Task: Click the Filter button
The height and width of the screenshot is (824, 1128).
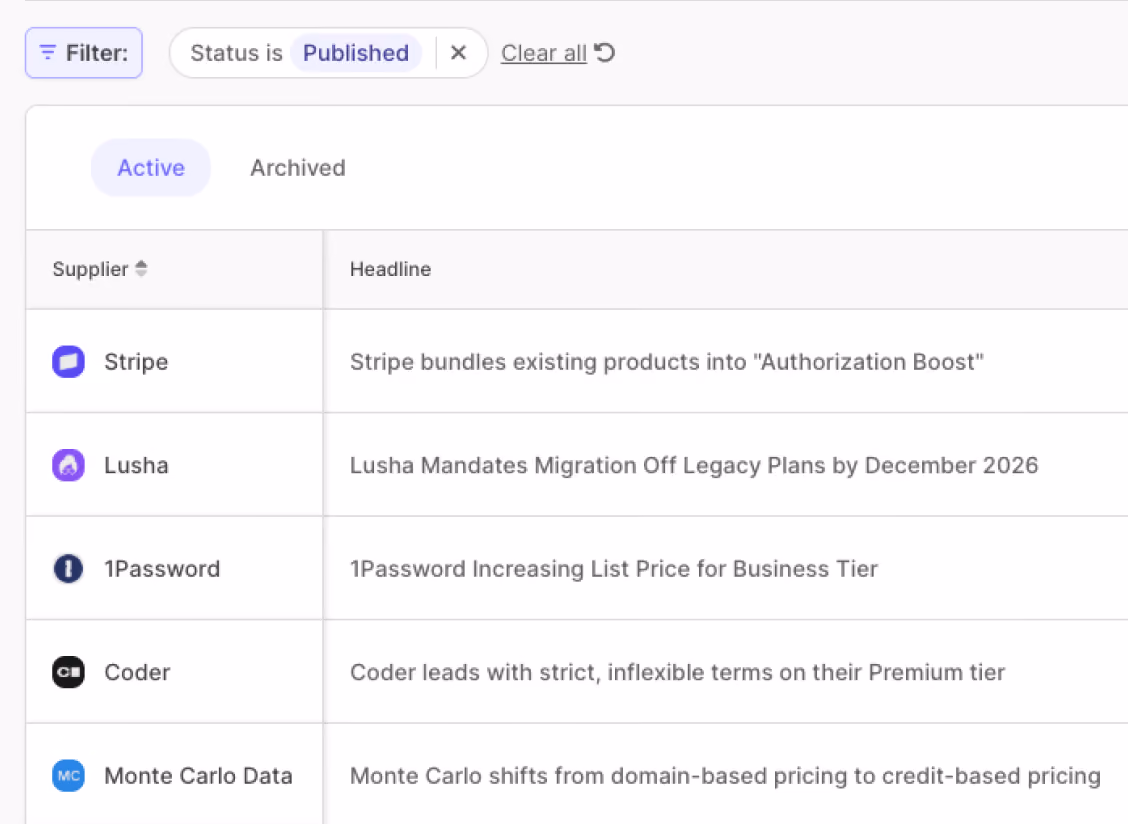Action: (x=83, y=53)
